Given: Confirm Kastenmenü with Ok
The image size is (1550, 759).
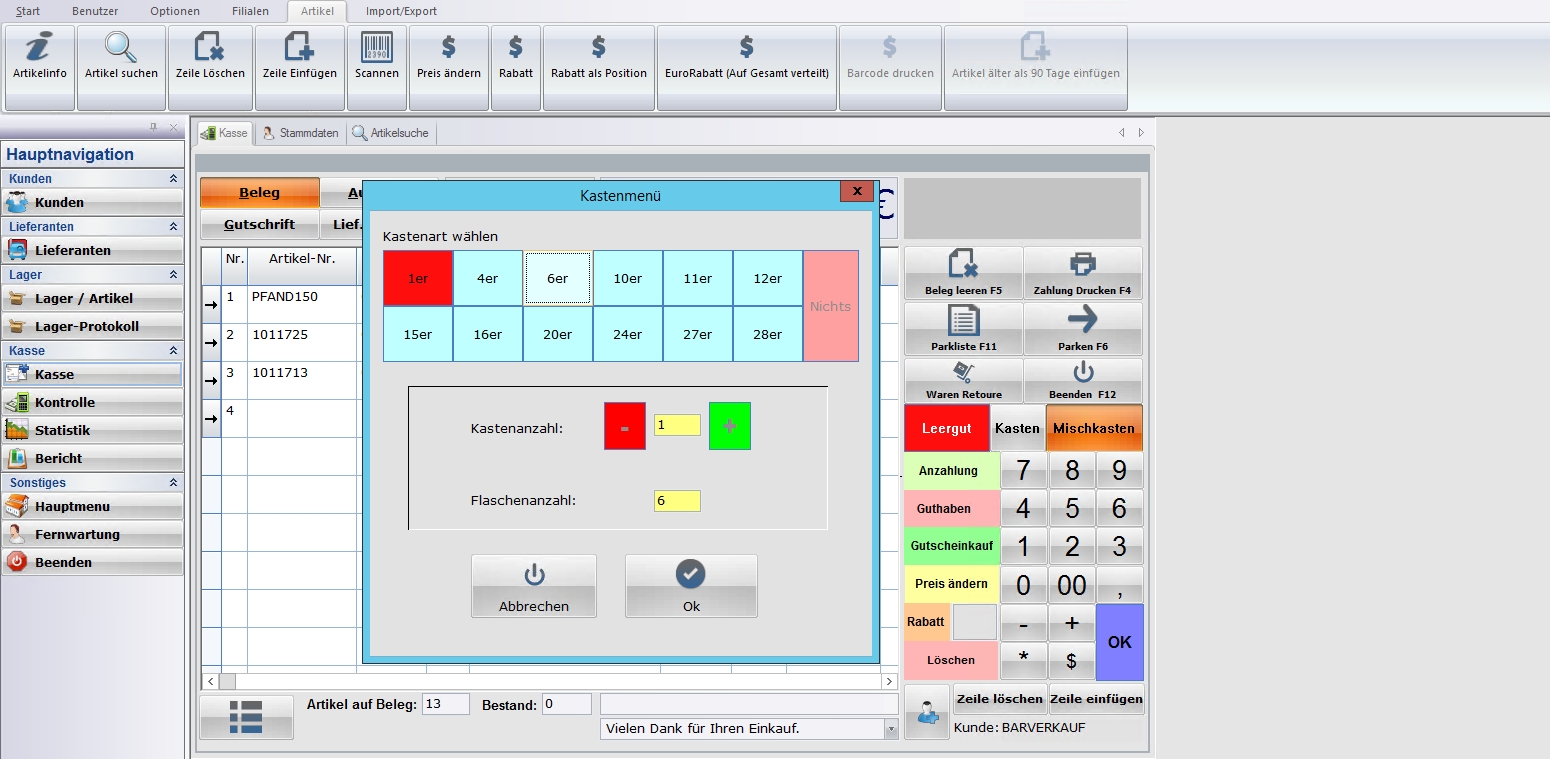Looking at the screenshot, I should 691,586.
